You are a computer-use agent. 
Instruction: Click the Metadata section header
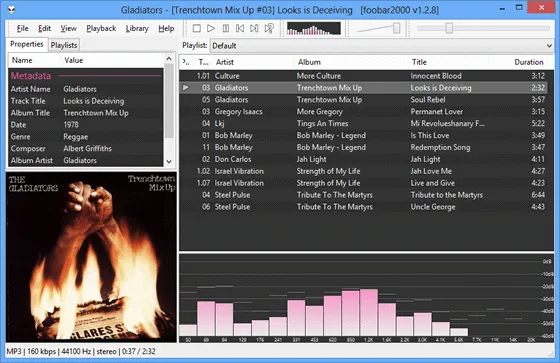point(86,76)
